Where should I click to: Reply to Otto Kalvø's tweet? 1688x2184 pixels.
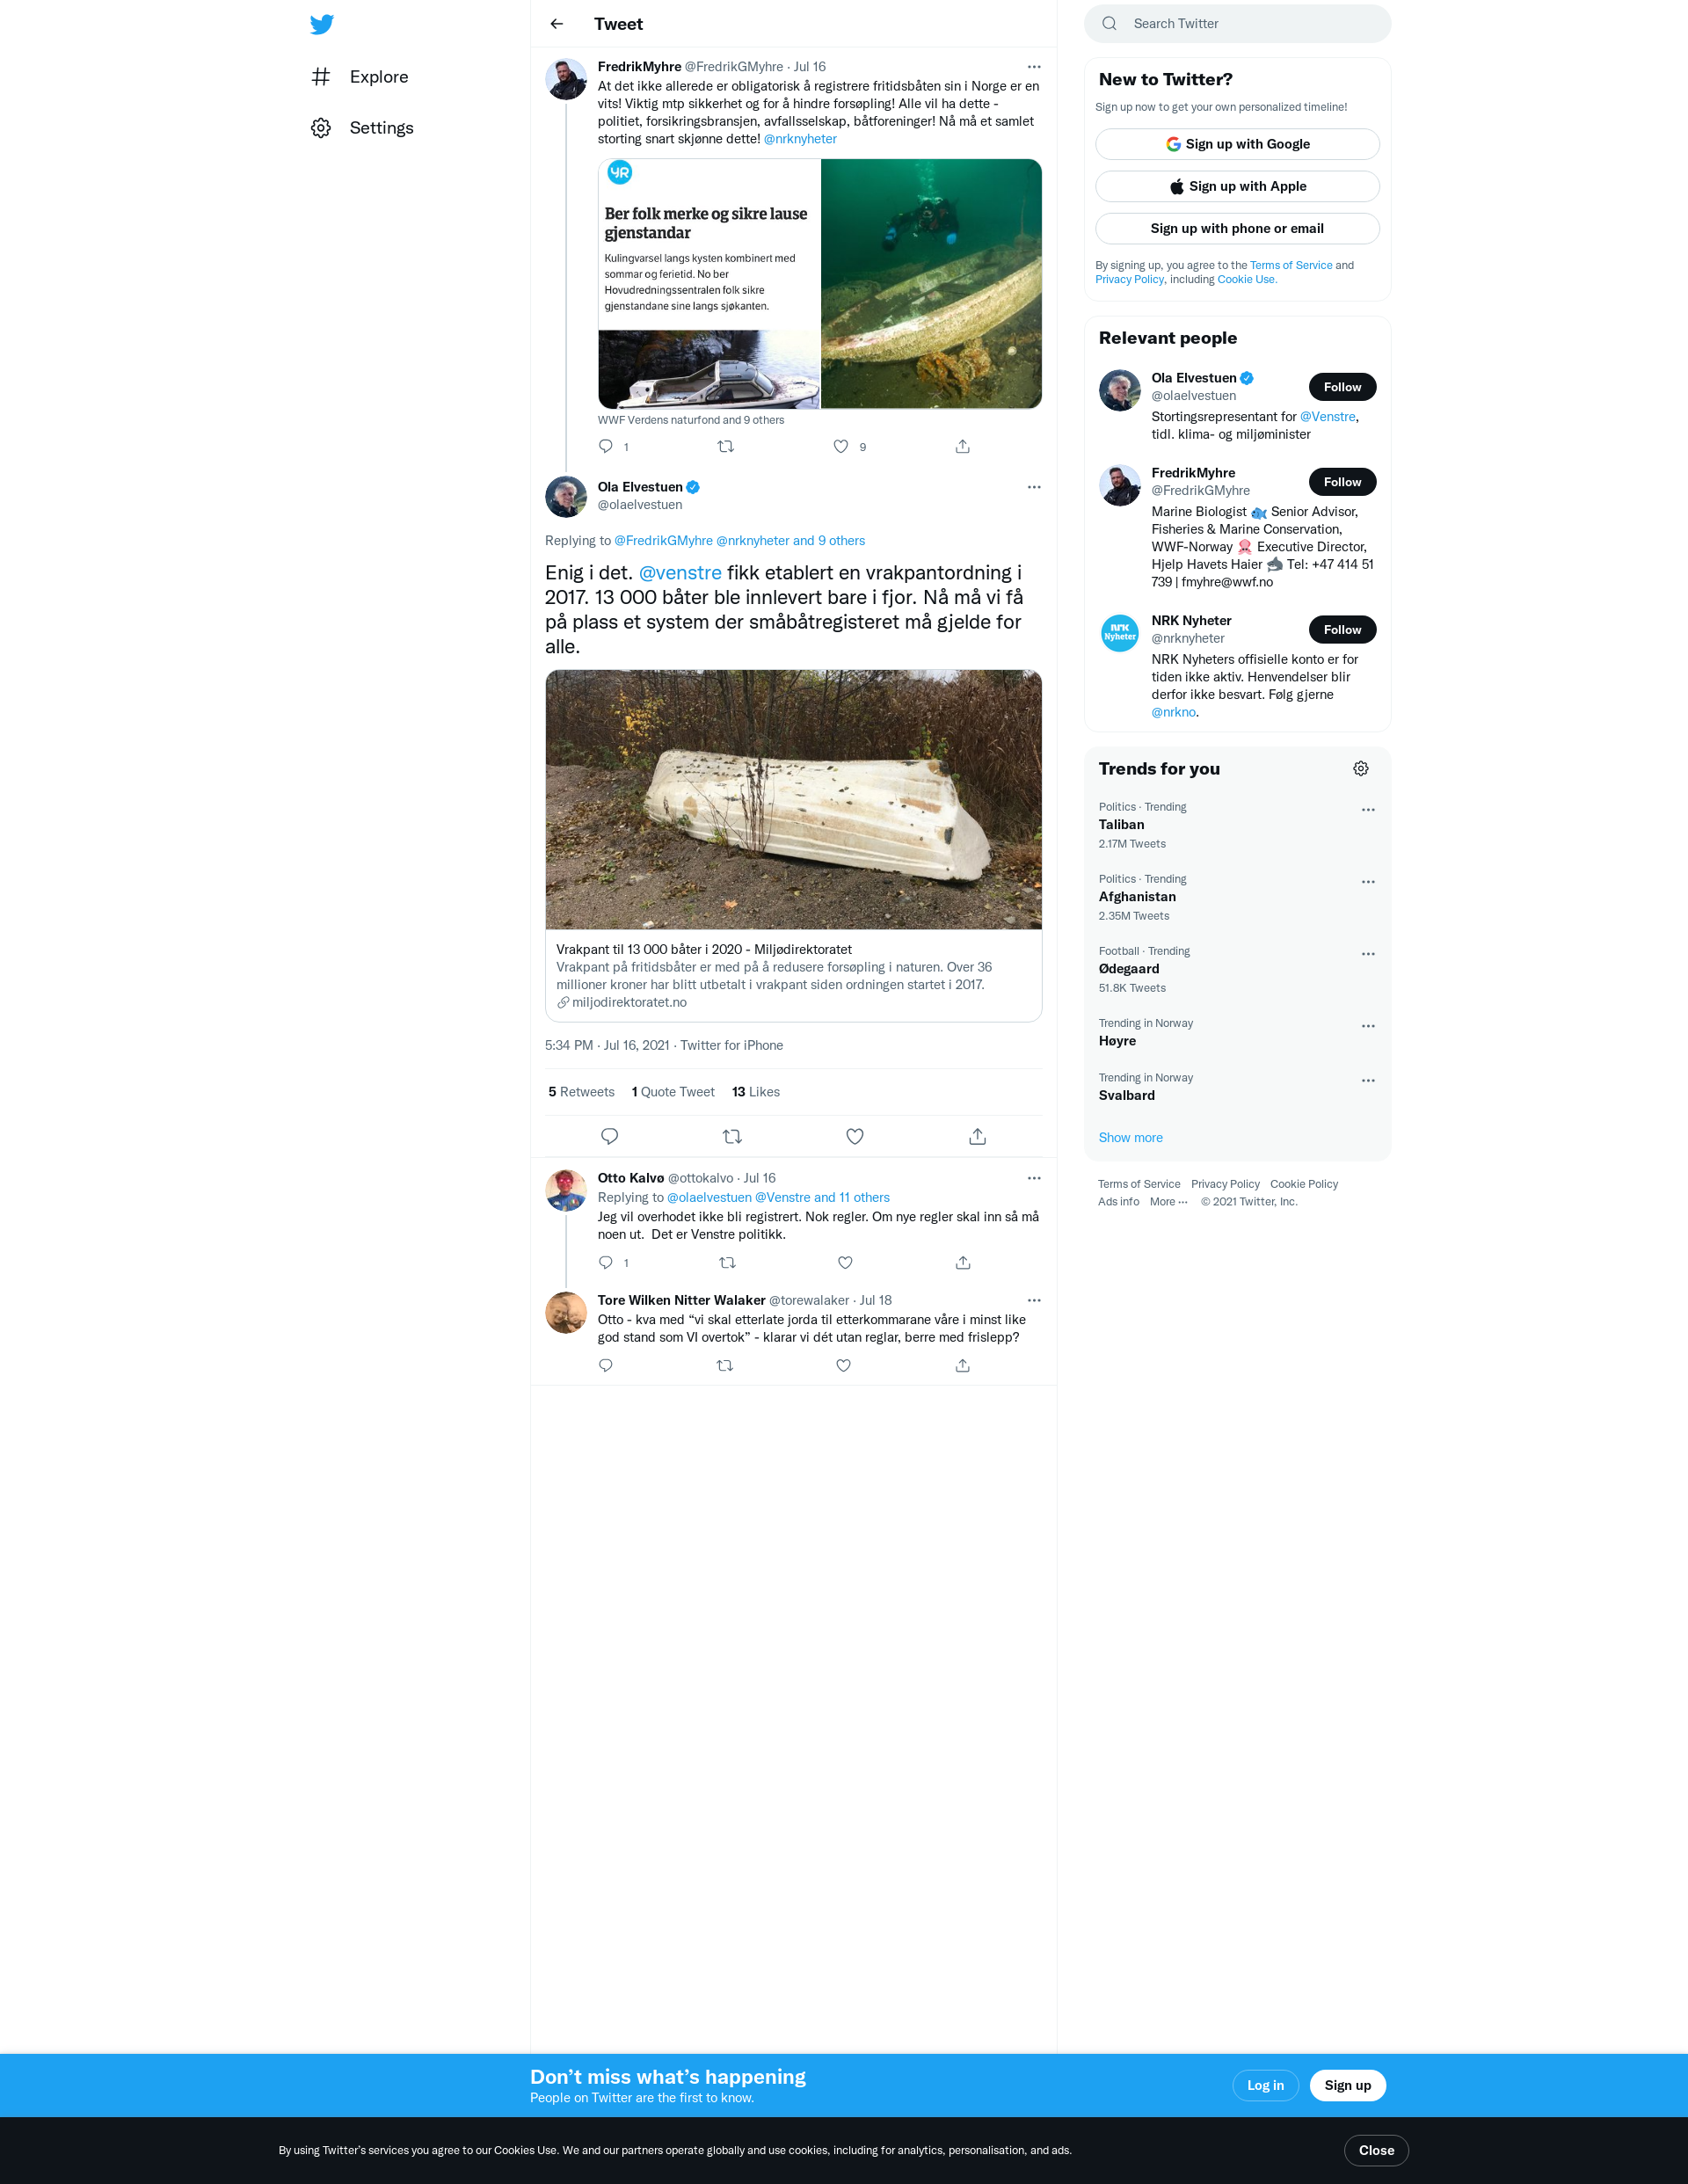(x=606, y=1263)
